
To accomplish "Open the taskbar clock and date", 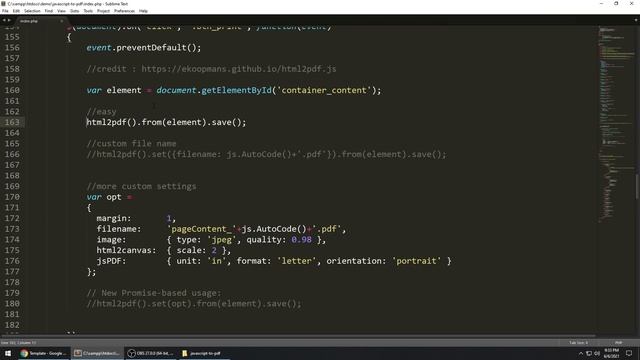I will coord(611,353).
